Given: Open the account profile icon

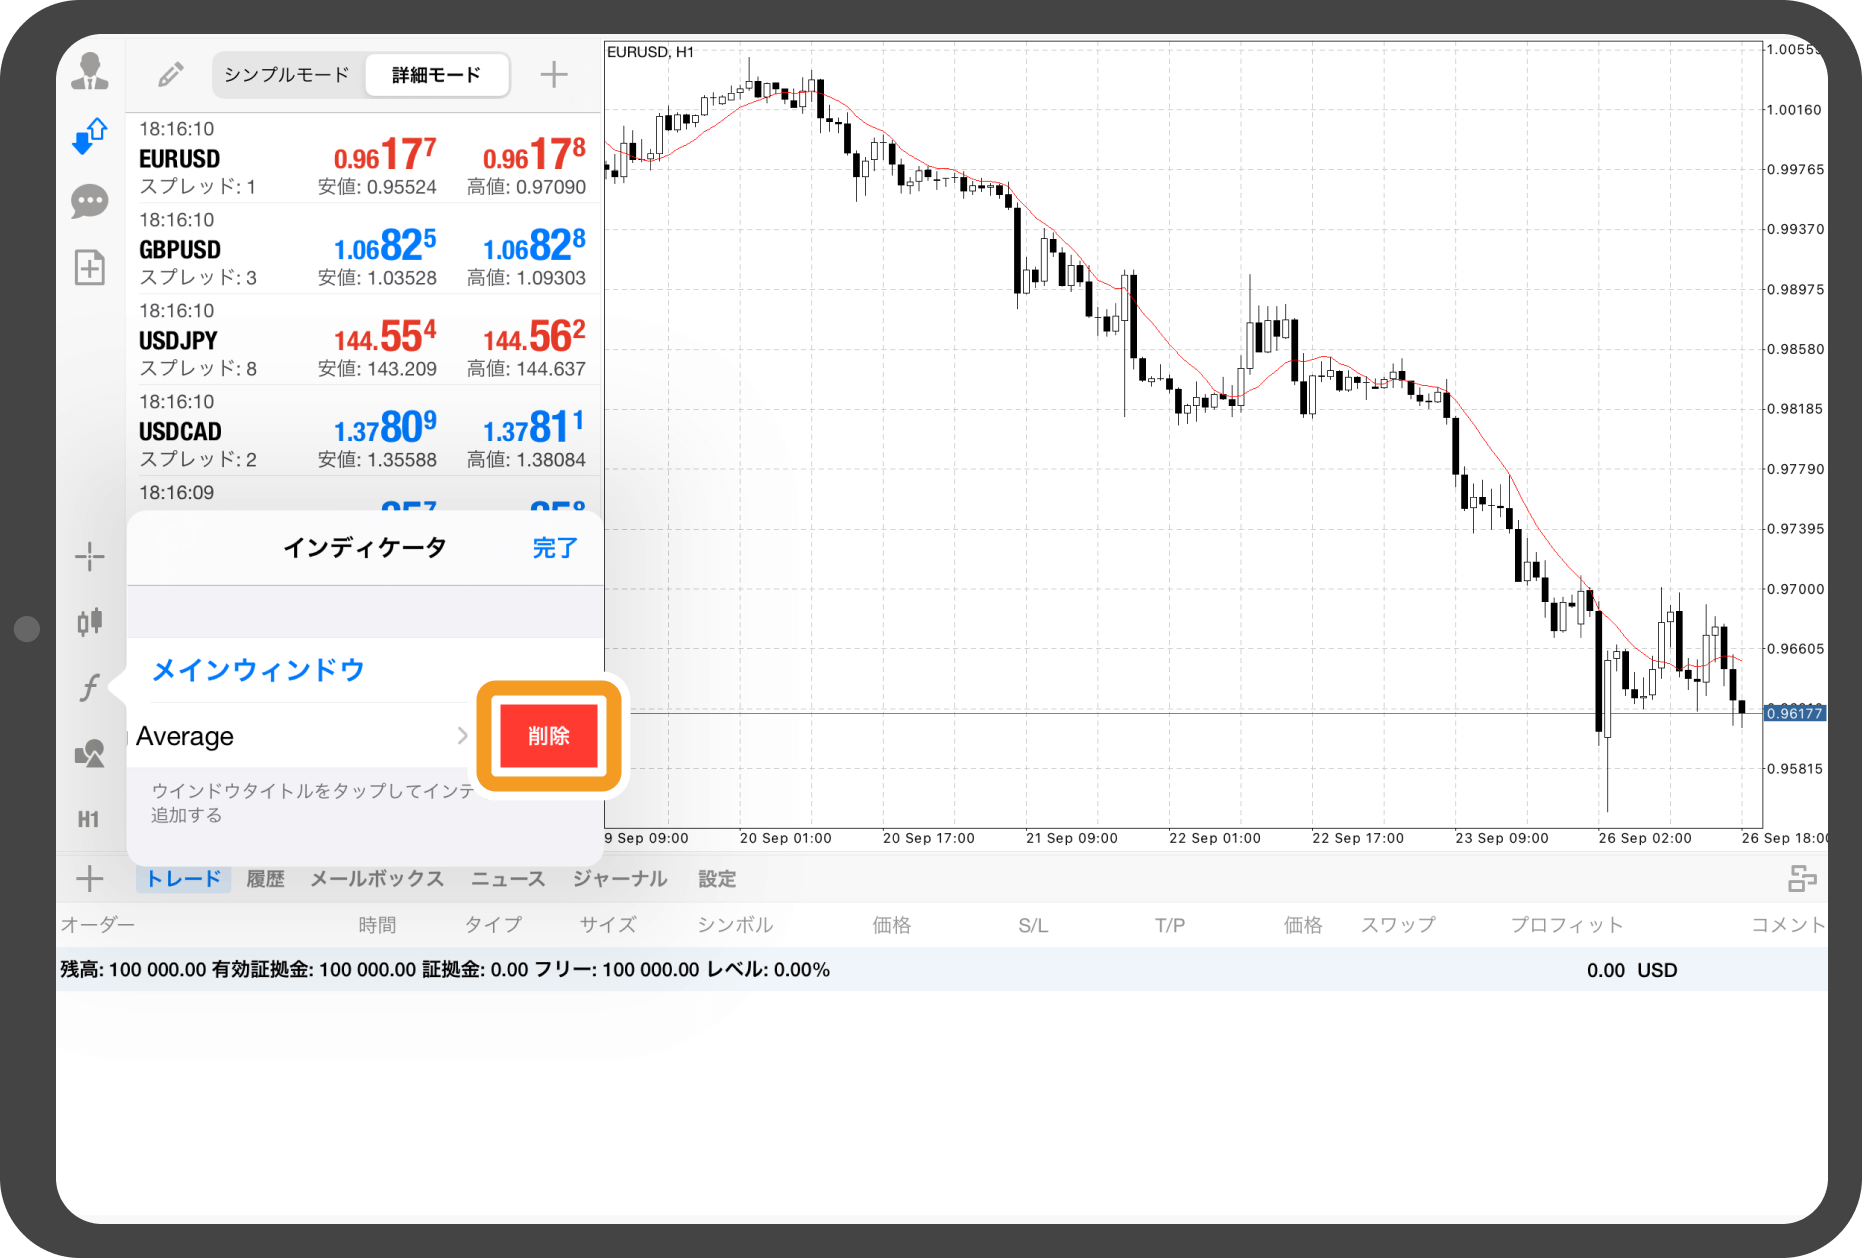Looking at the screenshot, I should pos(90,71).
